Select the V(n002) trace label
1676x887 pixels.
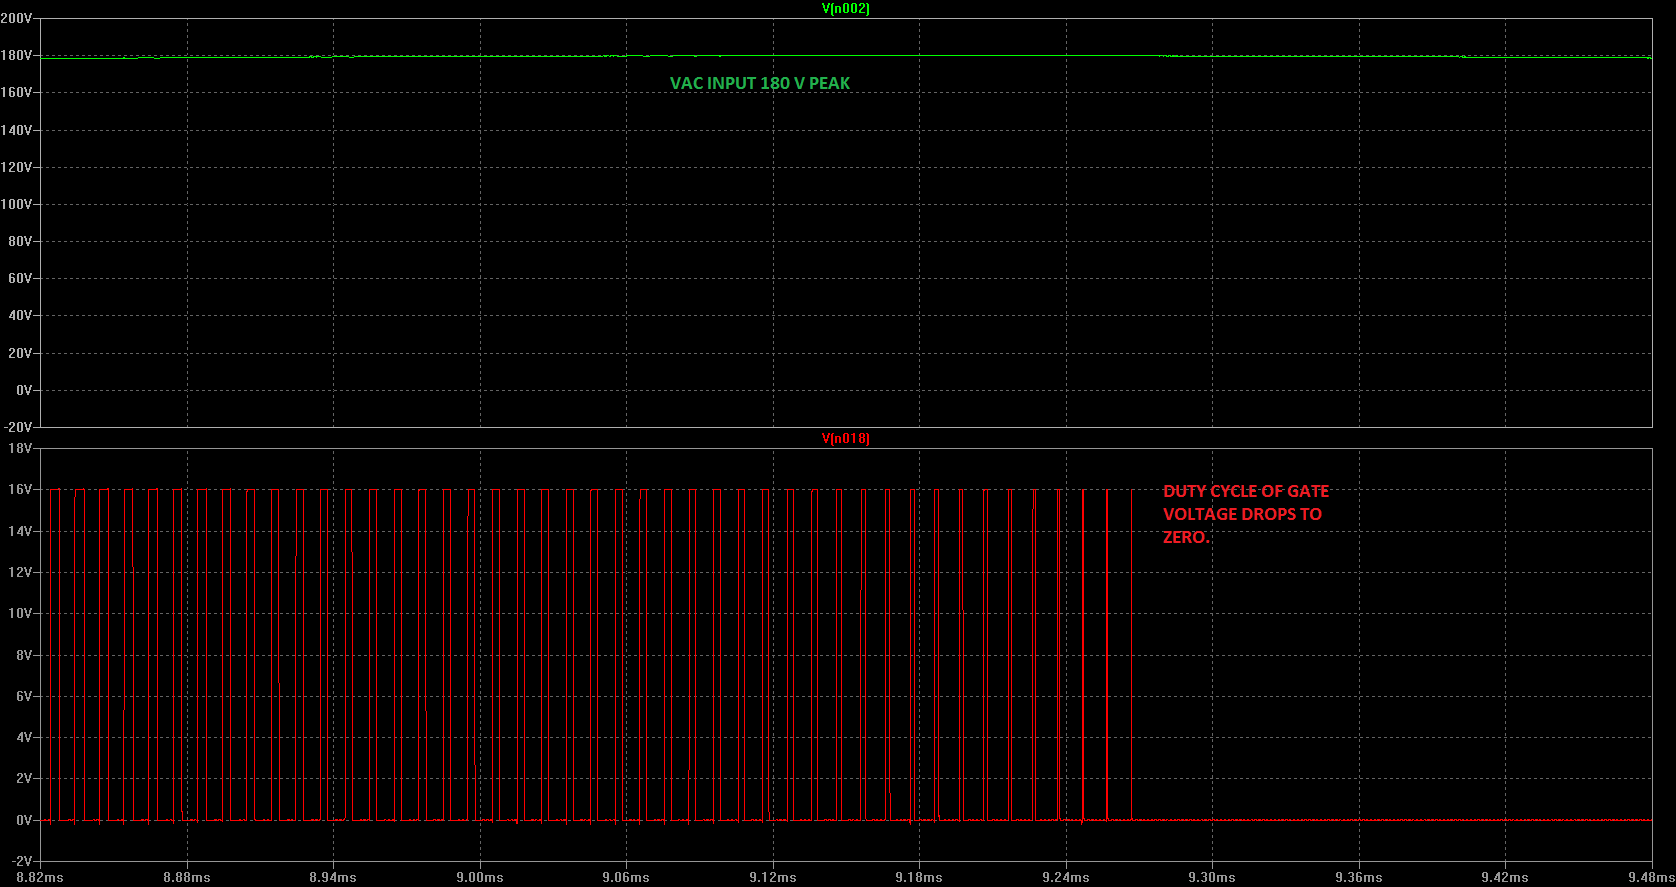[846, 8]
